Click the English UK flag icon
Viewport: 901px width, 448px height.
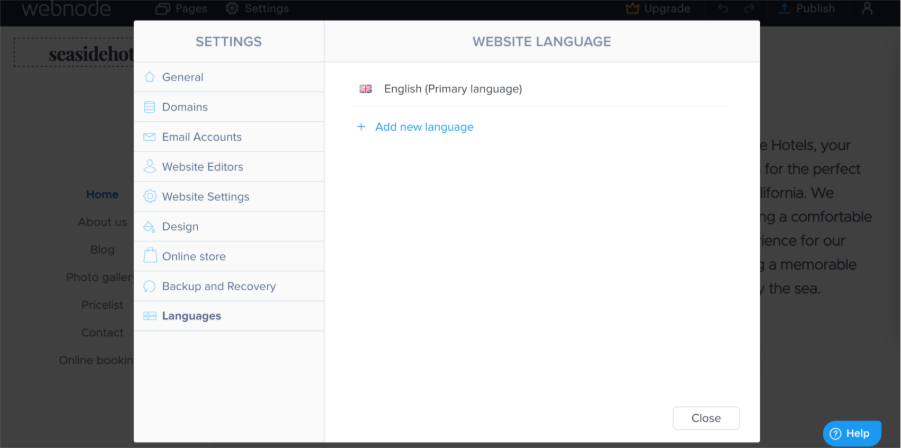coord(365,89)
